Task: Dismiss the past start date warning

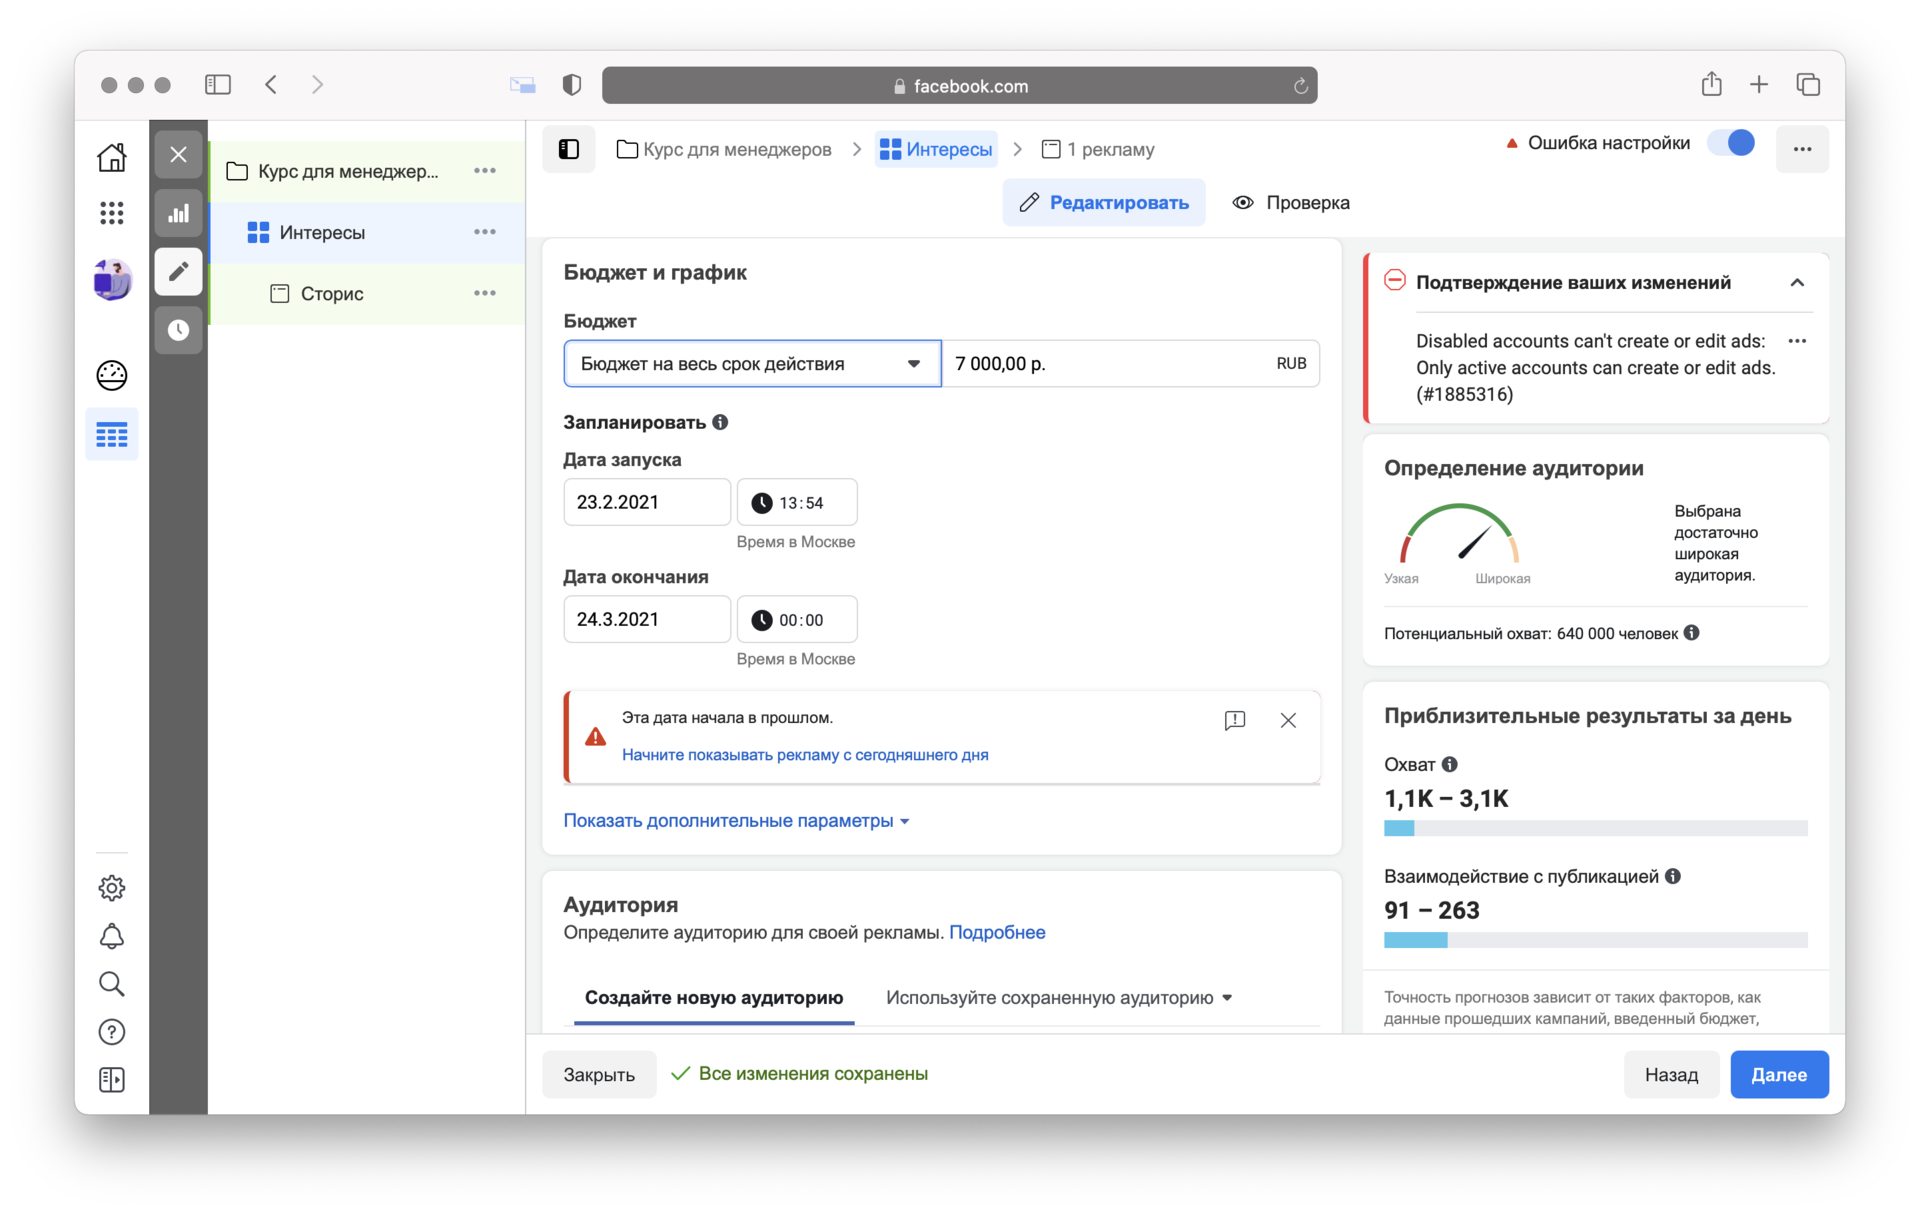Action: (x=1288, y=720)
